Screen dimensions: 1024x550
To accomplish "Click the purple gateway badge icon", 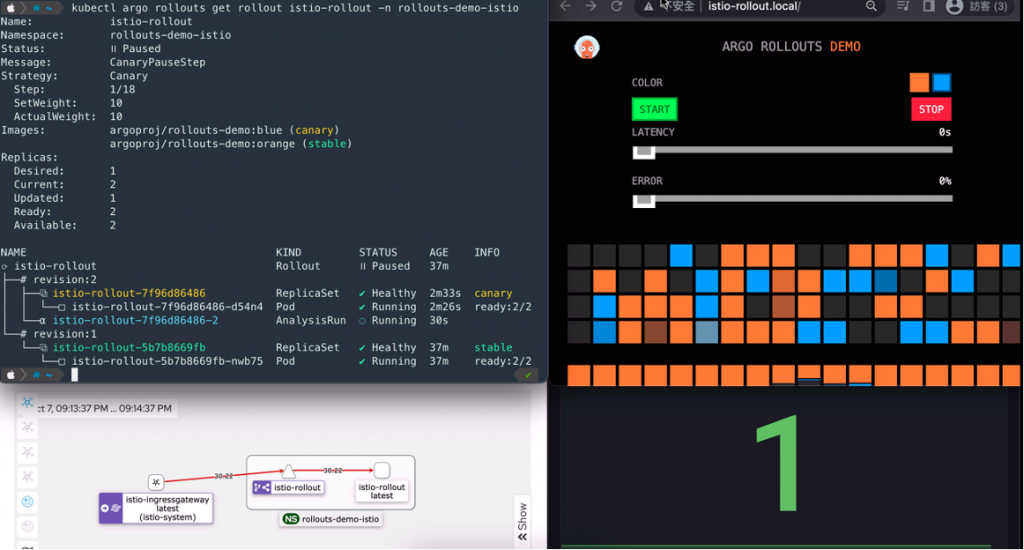I will (x=110, y=508).
